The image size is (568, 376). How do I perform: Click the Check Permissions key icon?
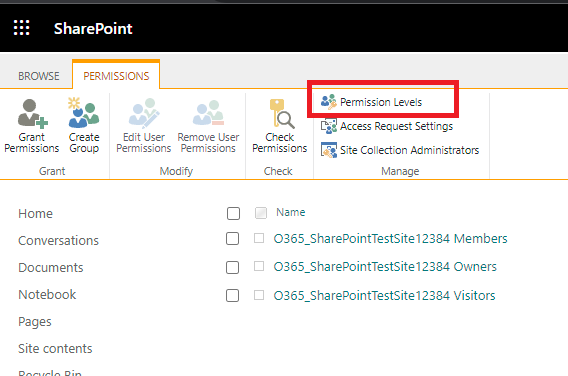(x=282, y=113)
